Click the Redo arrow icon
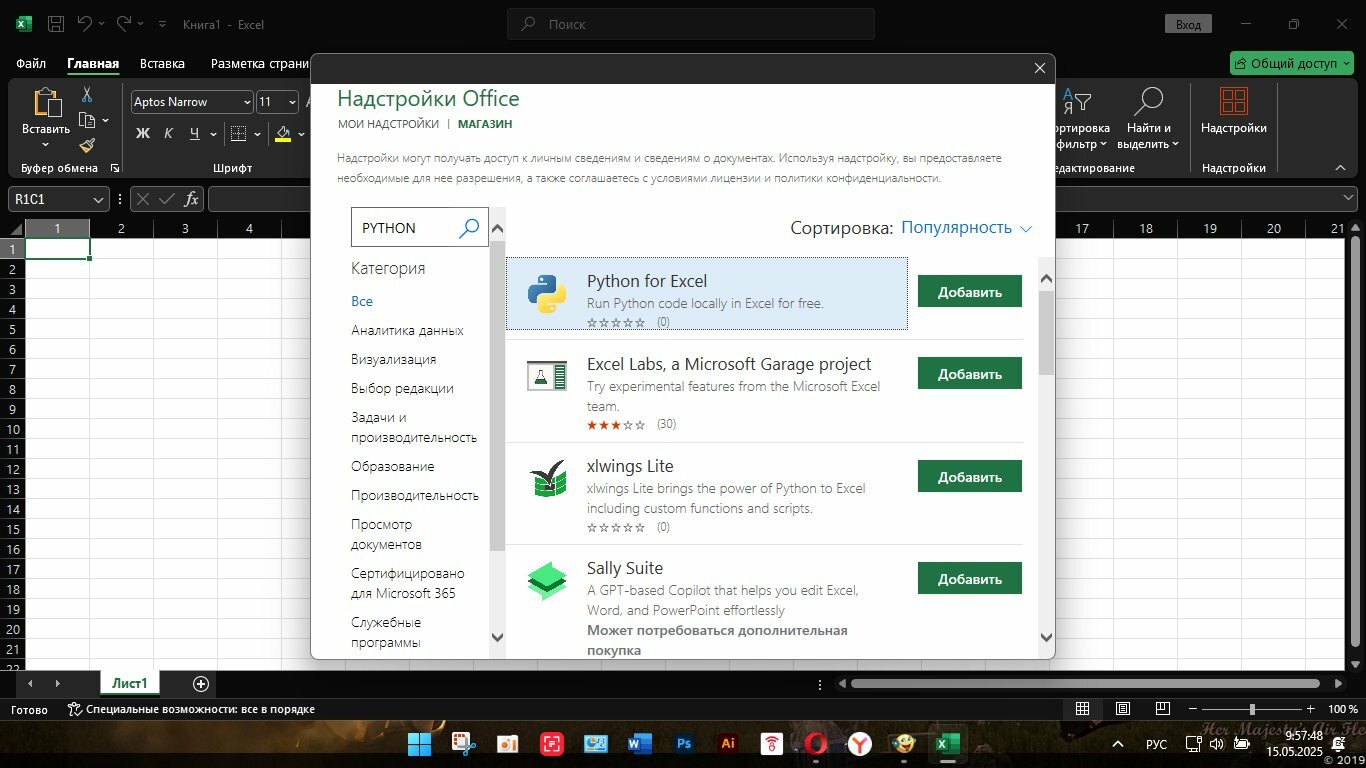The image size is (1366, 768). coord(123,23)
